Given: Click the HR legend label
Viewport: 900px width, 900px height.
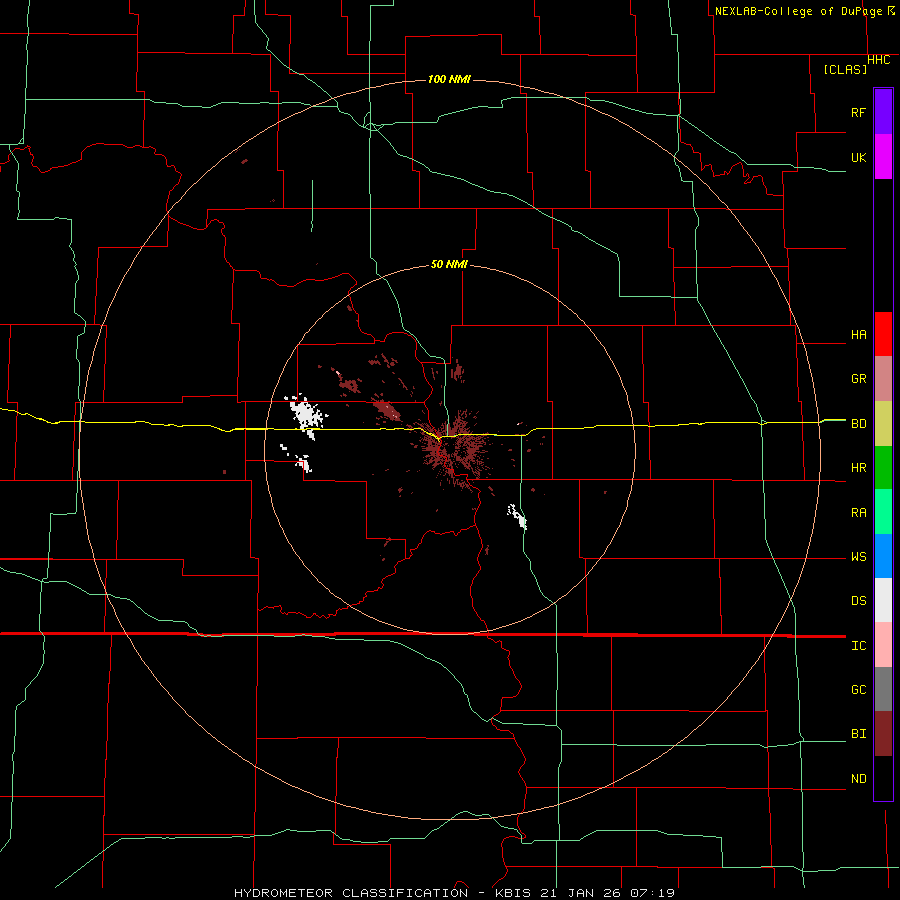Looking at the screenshot, I should click(x=858, y=468).
